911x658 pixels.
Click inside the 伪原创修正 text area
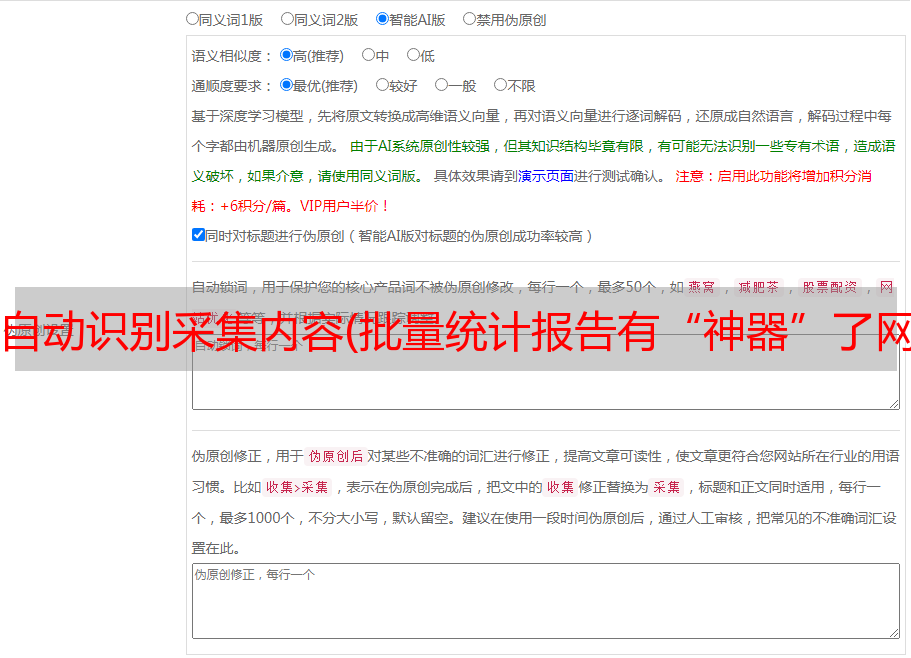tap(546, 601)
